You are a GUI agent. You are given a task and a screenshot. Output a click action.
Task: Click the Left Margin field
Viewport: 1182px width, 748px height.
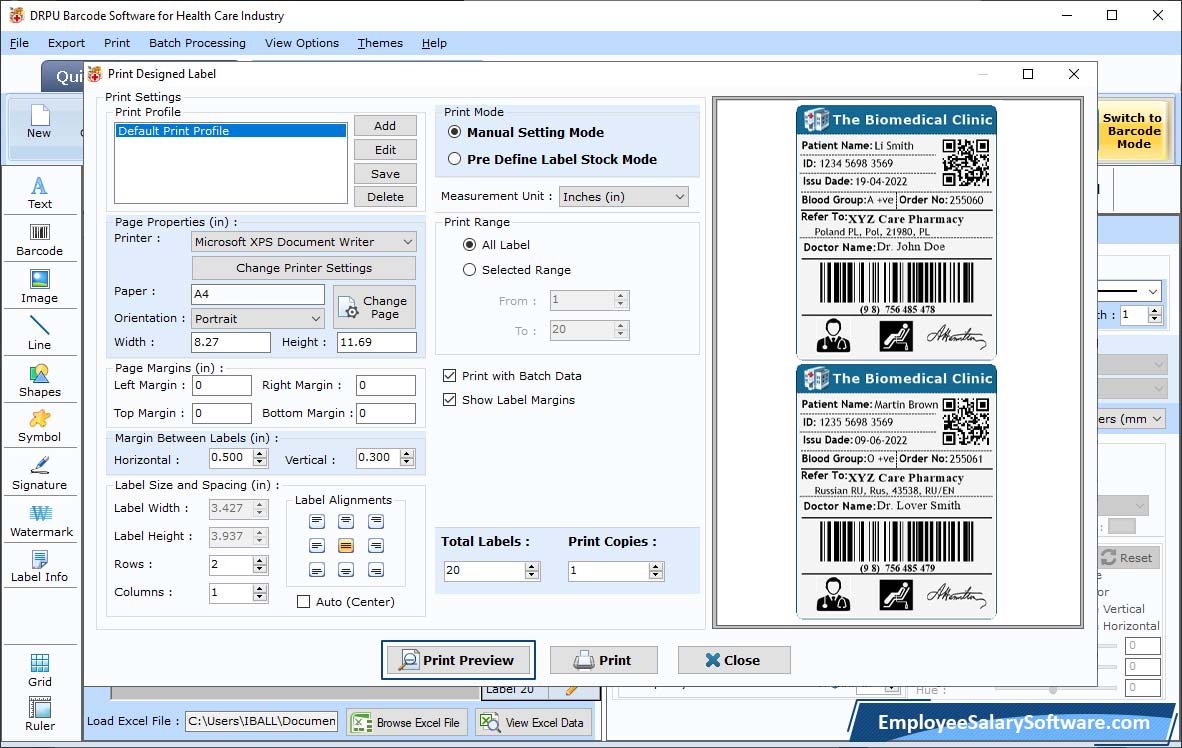tap(222, 385)
